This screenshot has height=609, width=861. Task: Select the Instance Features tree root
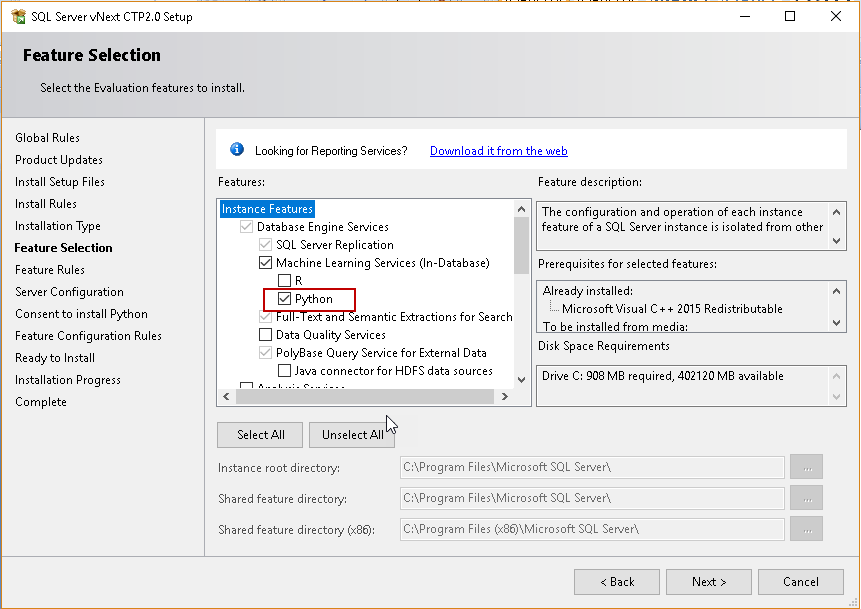(266, 208)
